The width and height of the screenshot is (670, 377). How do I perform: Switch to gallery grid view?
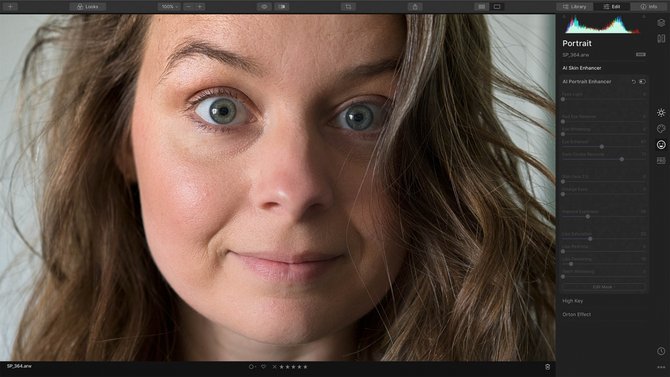(x=482, y=6)
